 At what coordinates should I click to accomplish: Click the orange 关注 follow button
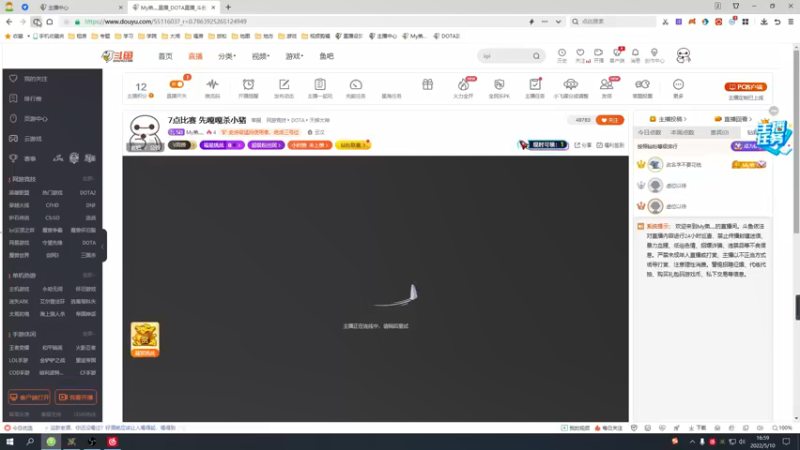pos(610,120)
